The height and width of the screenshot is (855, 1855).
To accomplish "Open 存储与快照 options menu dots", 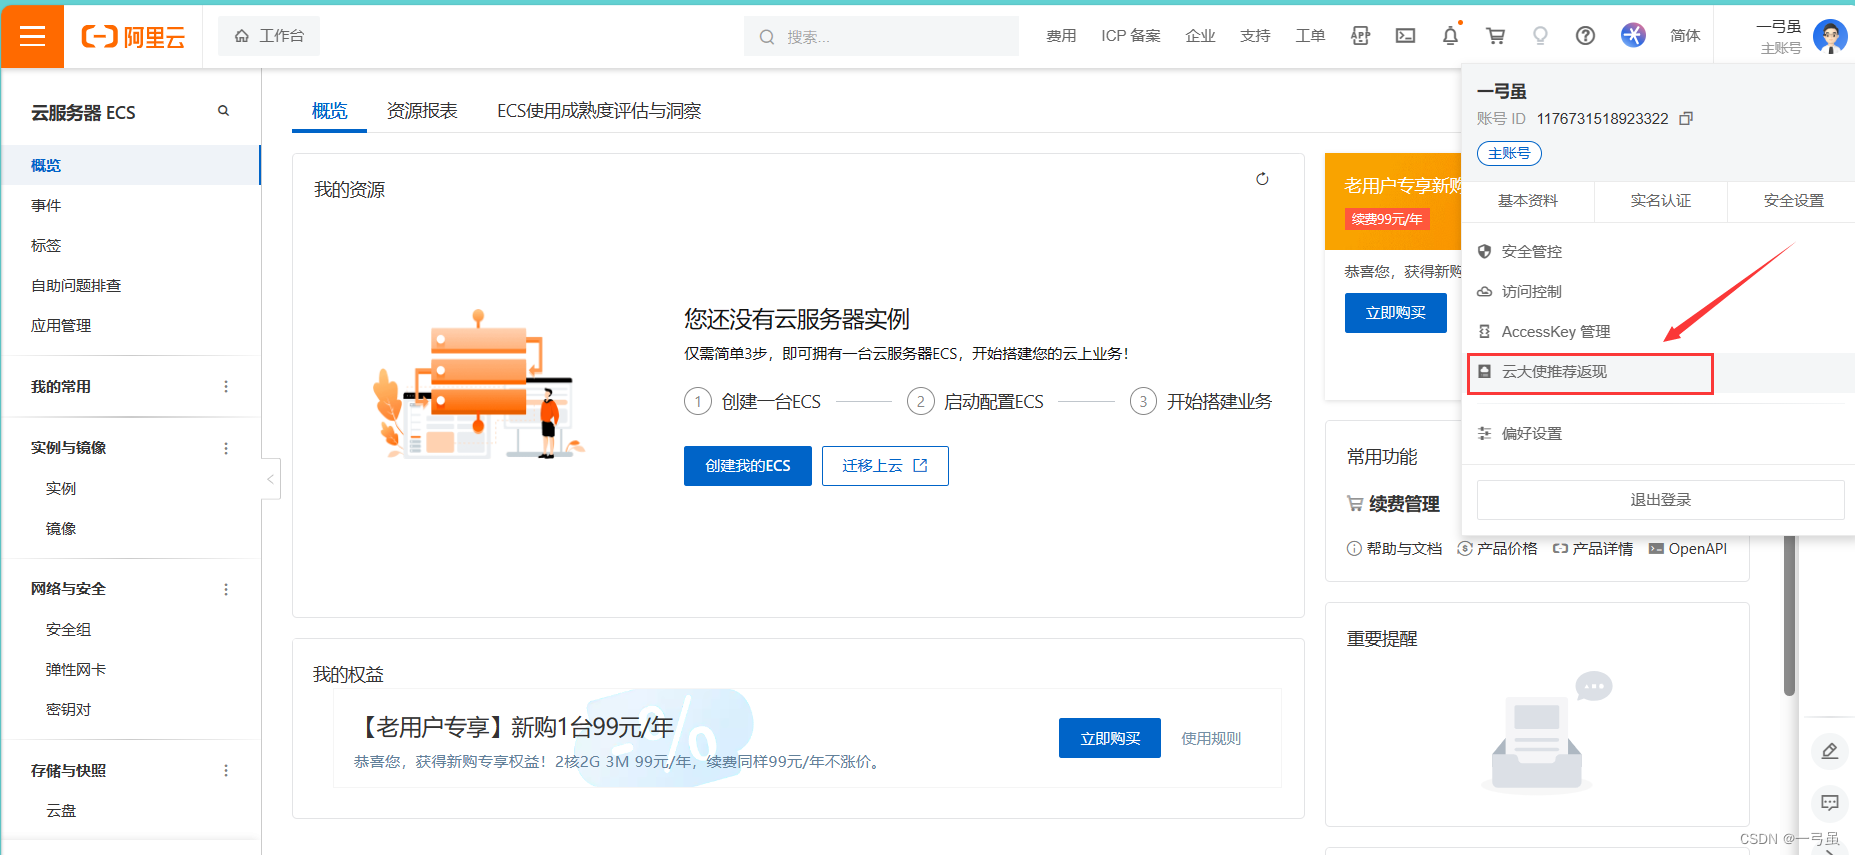I will tap(226, 771).
